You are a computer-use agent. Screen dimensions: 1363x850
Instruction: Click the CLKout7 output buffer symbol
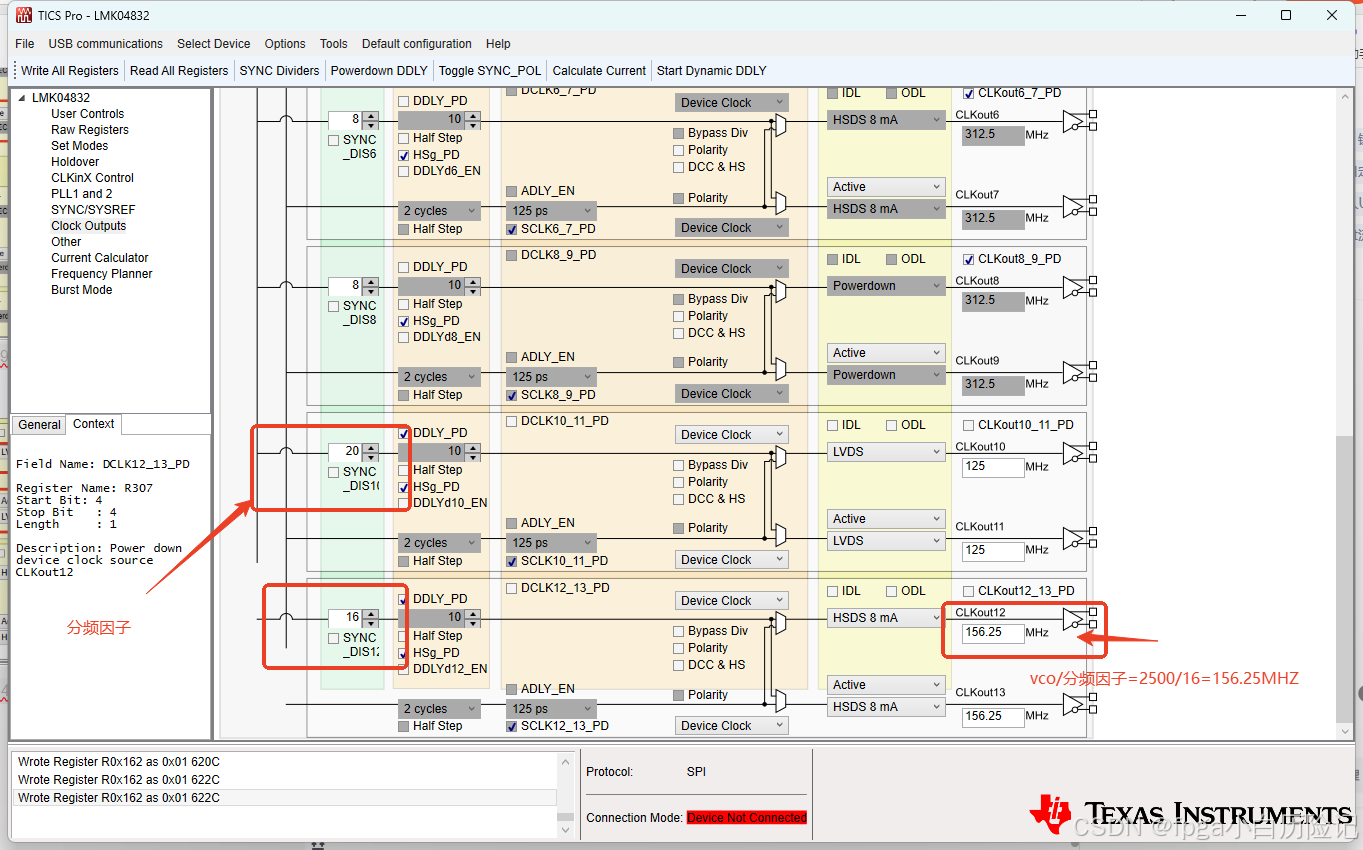(1074, 205)
